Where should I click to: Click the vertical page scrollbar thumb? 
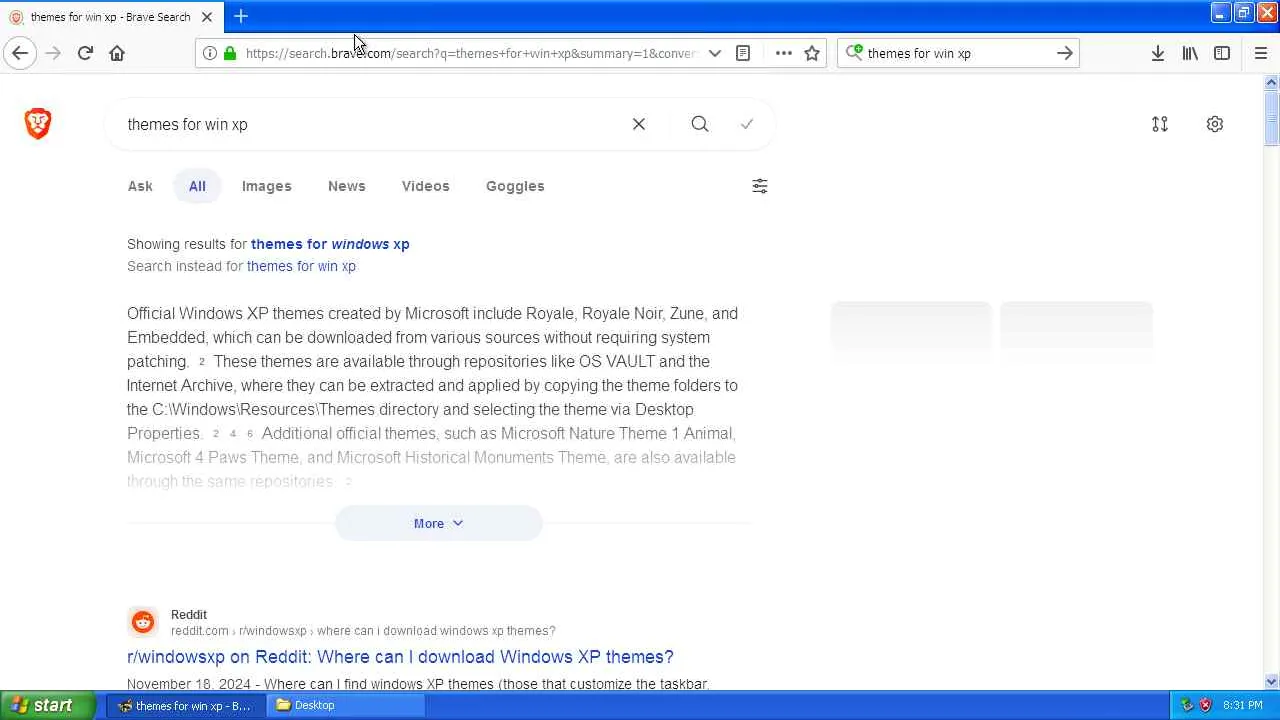click(1271, 118)
